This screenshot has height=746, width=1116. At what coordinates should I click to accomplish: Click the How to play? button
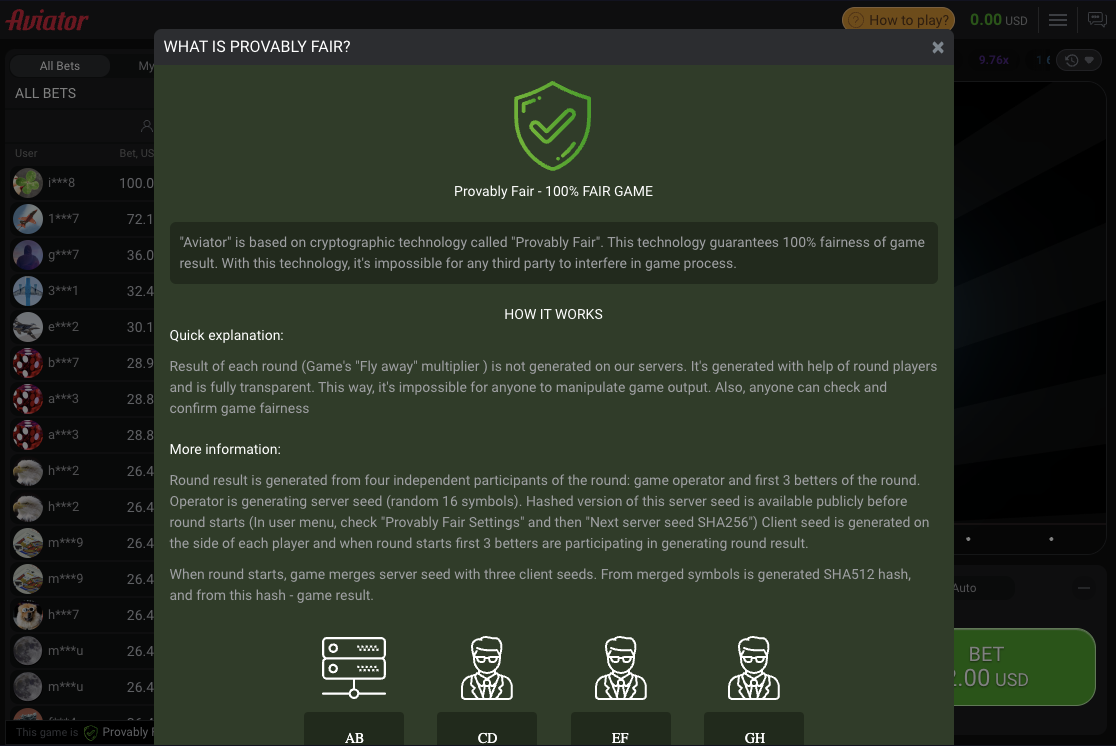[897, 20]
